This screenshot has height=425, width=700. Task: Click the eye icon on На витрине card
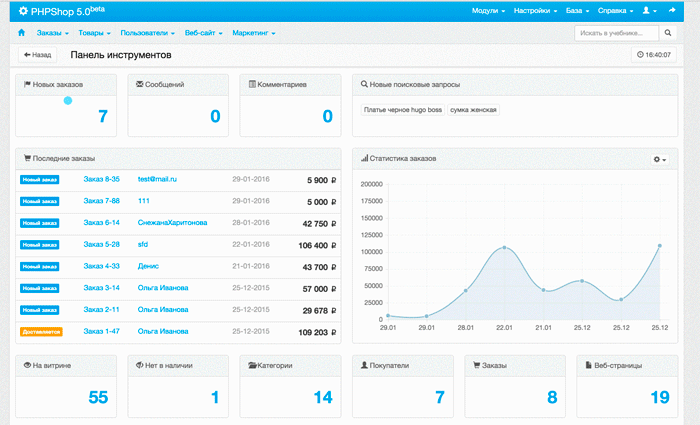click(27, 365)
